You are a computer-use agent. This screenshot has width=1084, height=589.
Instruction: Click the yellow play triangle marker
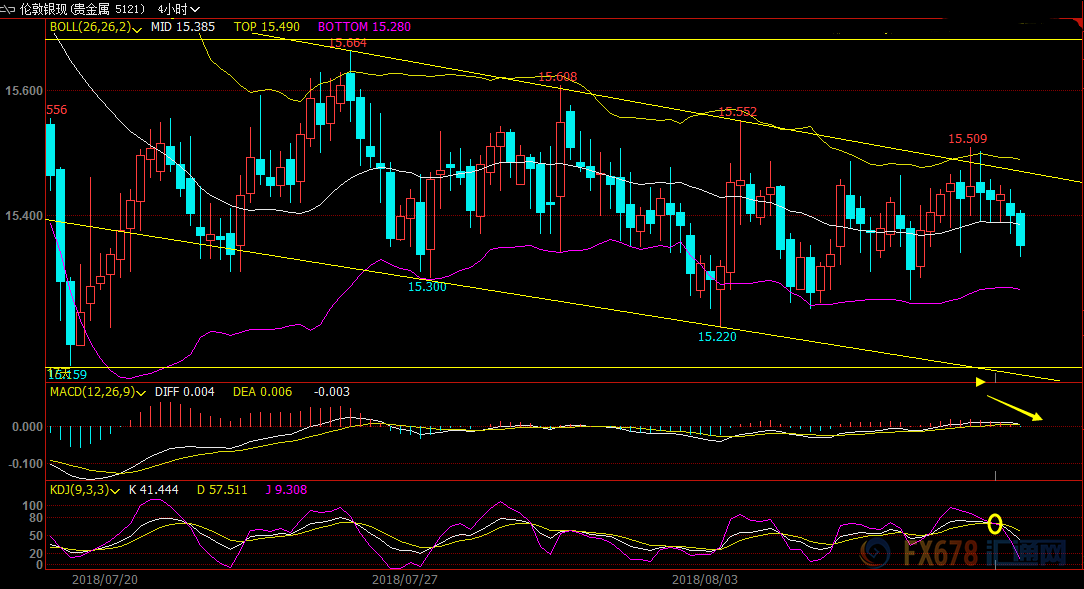[981, 380]
